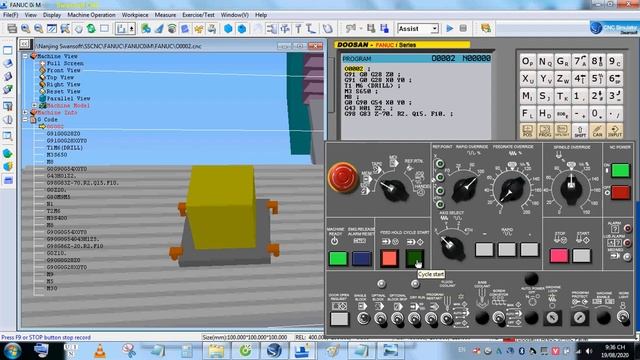Click the number 0 key on keypad
The image size is (640, 360).
[597, 113]
